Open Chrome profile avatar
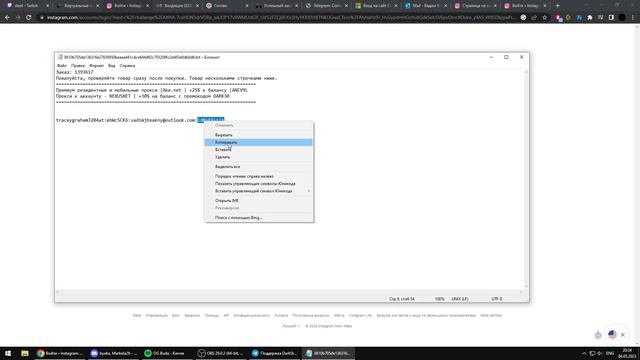This screenshot has height=360, width=640. [622, 18]
